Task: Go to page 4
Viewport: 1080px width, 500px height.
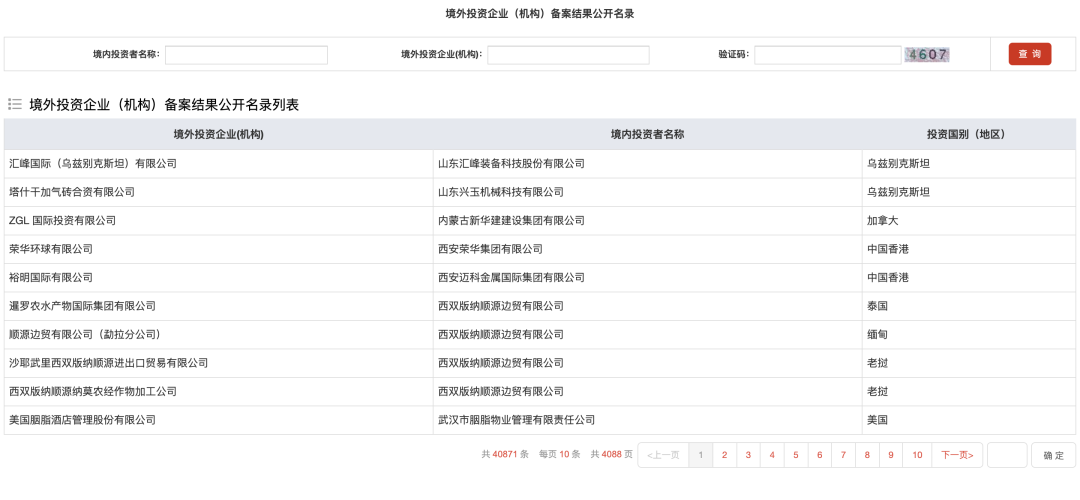Action: point(772,455)
